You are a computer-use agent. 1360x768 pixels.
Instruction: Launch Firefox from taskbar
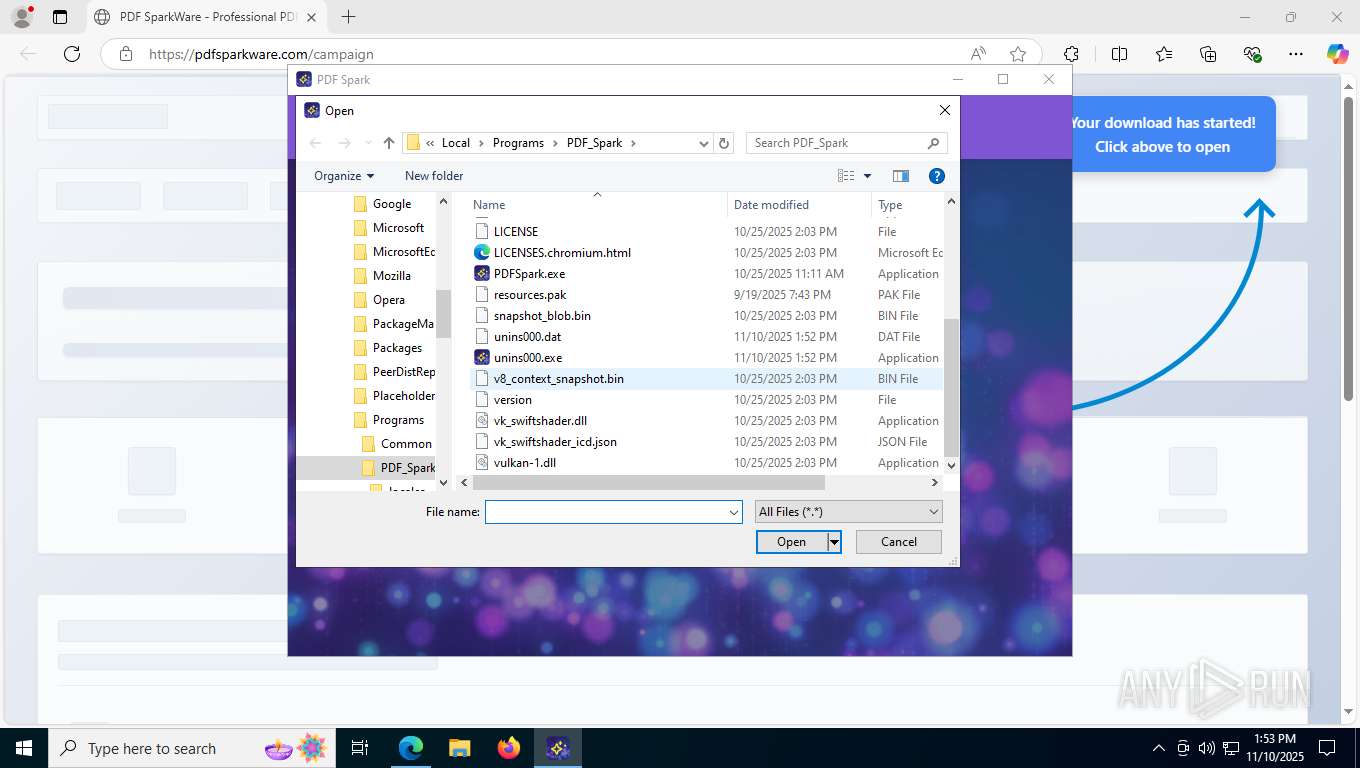[509, 748]
